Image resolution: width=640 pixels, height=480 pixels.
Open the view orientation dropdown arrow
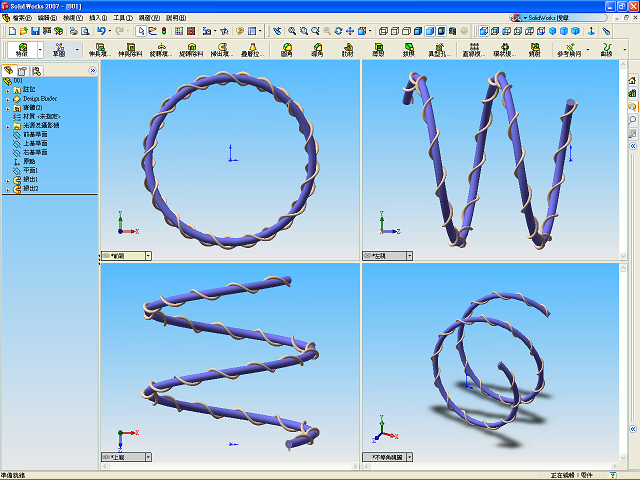click(x=370, y=31)
